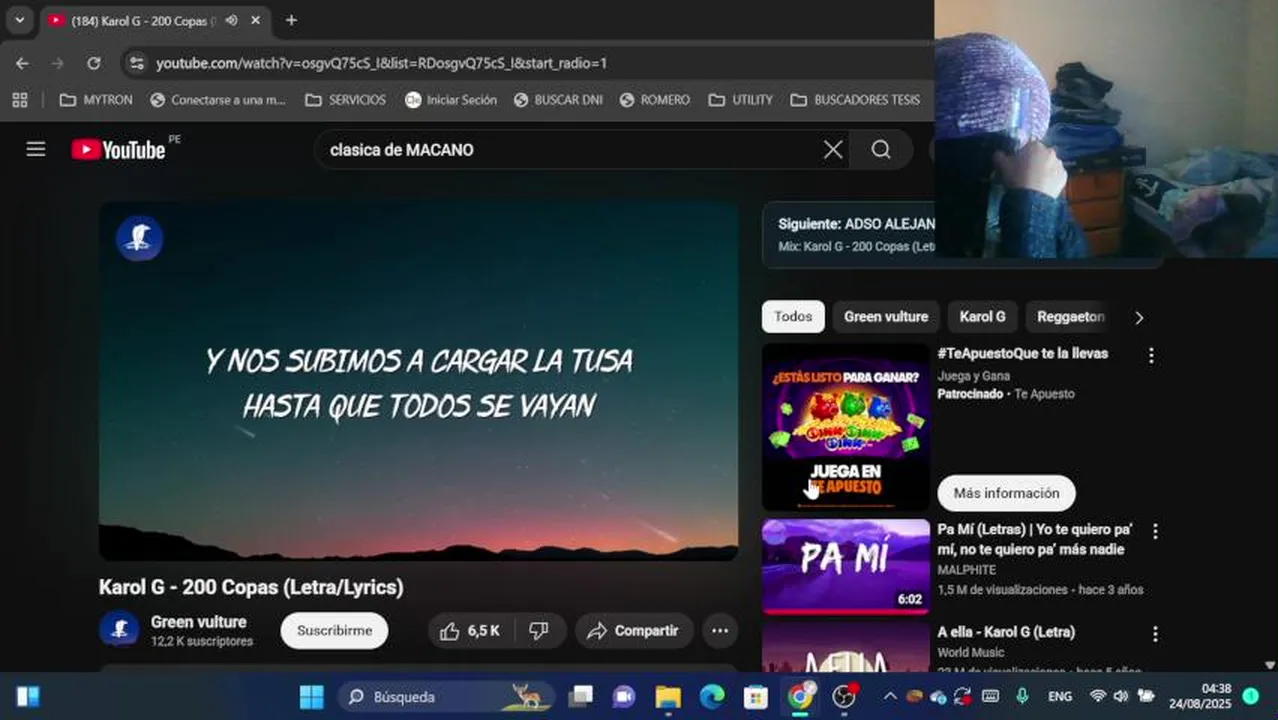Image resolution: width=1278 pixels, height=720 pixels.
Task: Open a new browser tab
Action: [291, 20]
